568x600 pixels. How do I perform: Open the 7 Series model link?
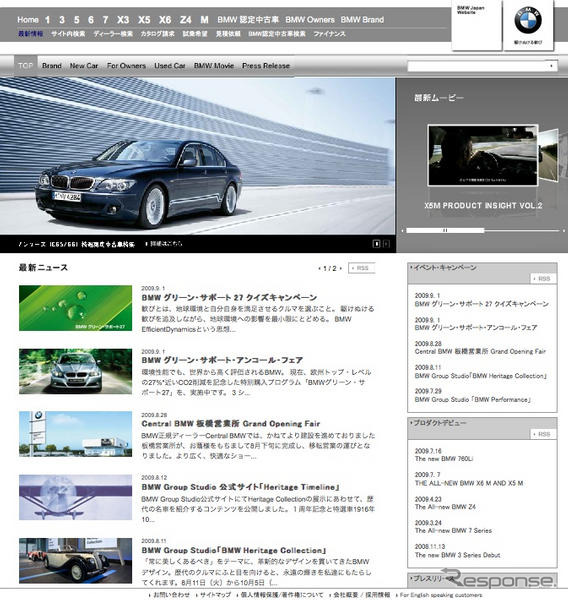[105, 20]
